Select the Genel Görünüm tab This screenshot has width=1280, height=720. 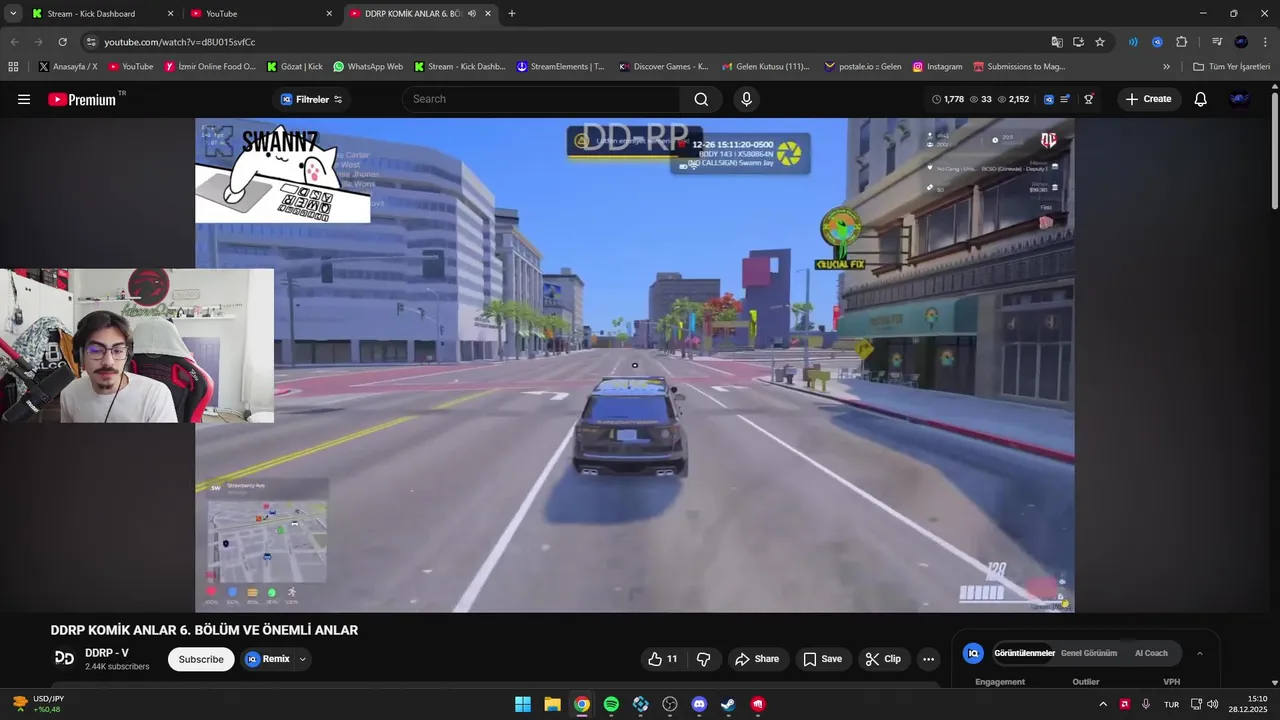[1088, 653]
